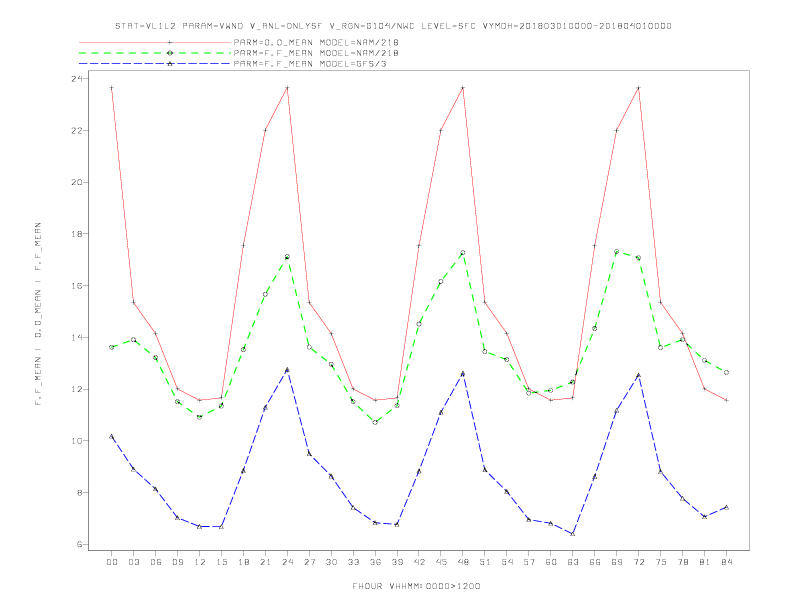Click x-axis tick label 12

click(200, 562)
